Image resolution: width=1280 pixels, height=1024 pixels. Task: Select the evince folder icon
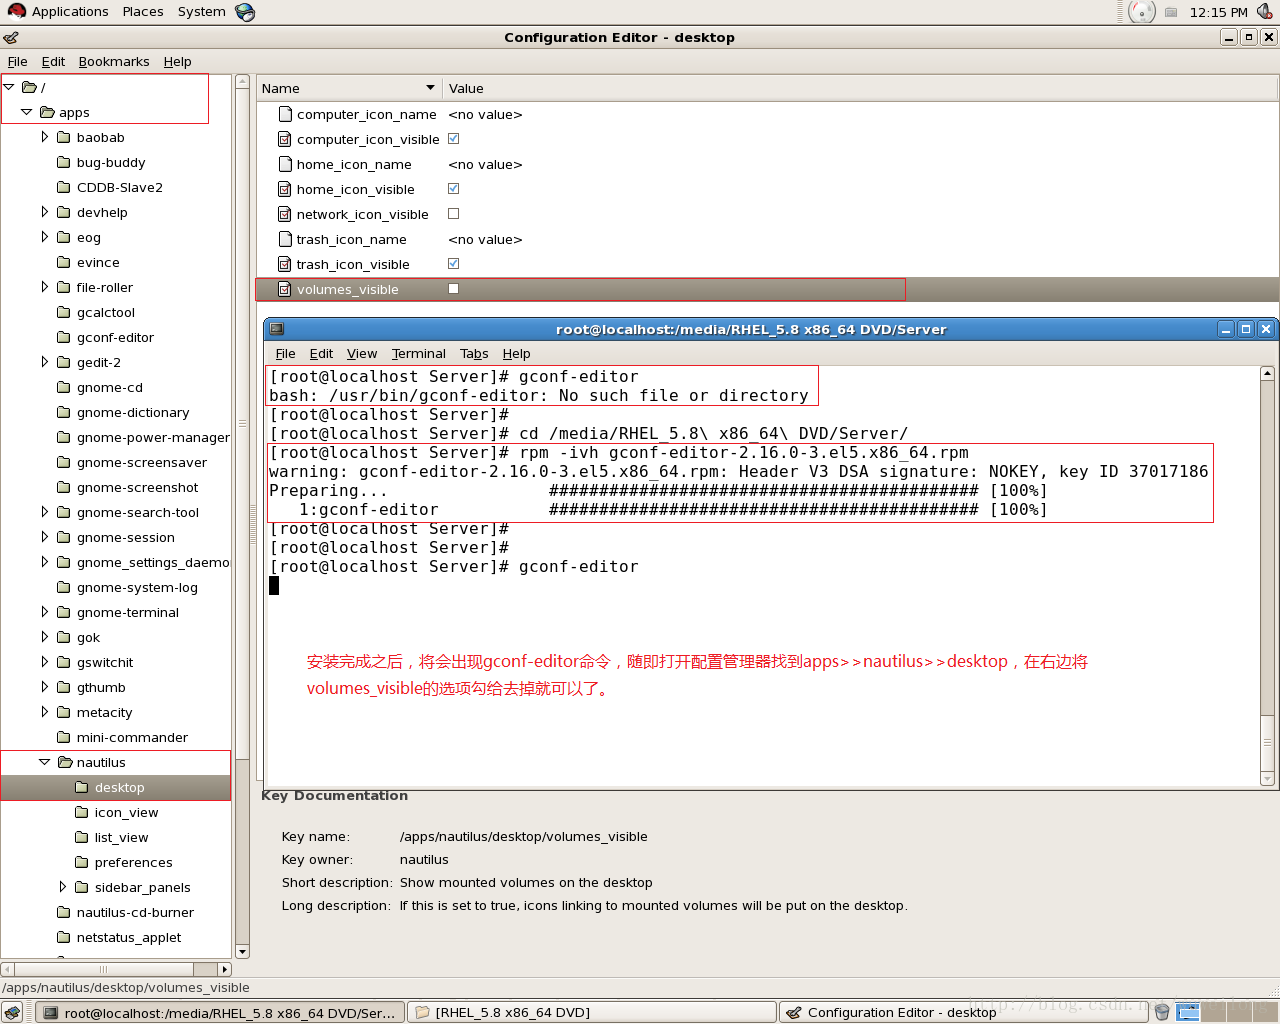click(64, 262)
